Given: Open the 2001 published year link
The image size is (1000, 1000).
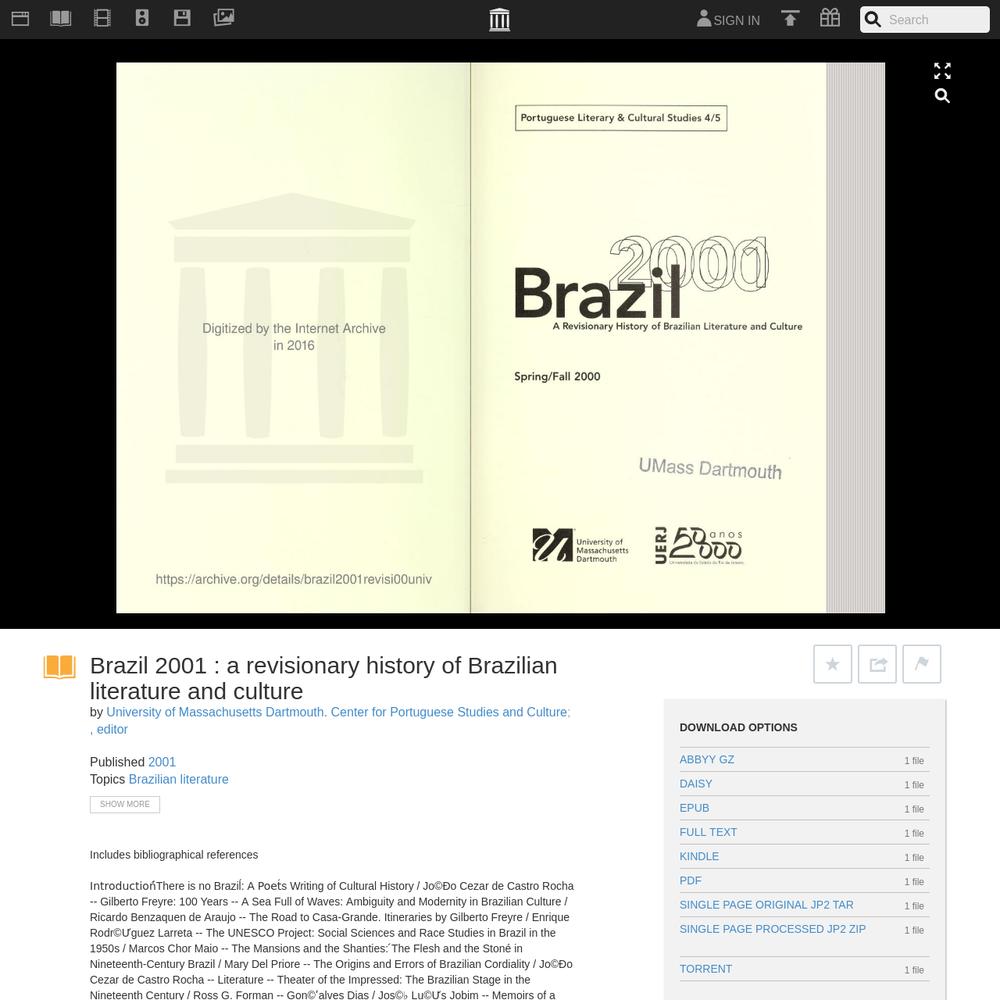Looking at the screenshot, I should pyautogui.click(x=162, y=762).
